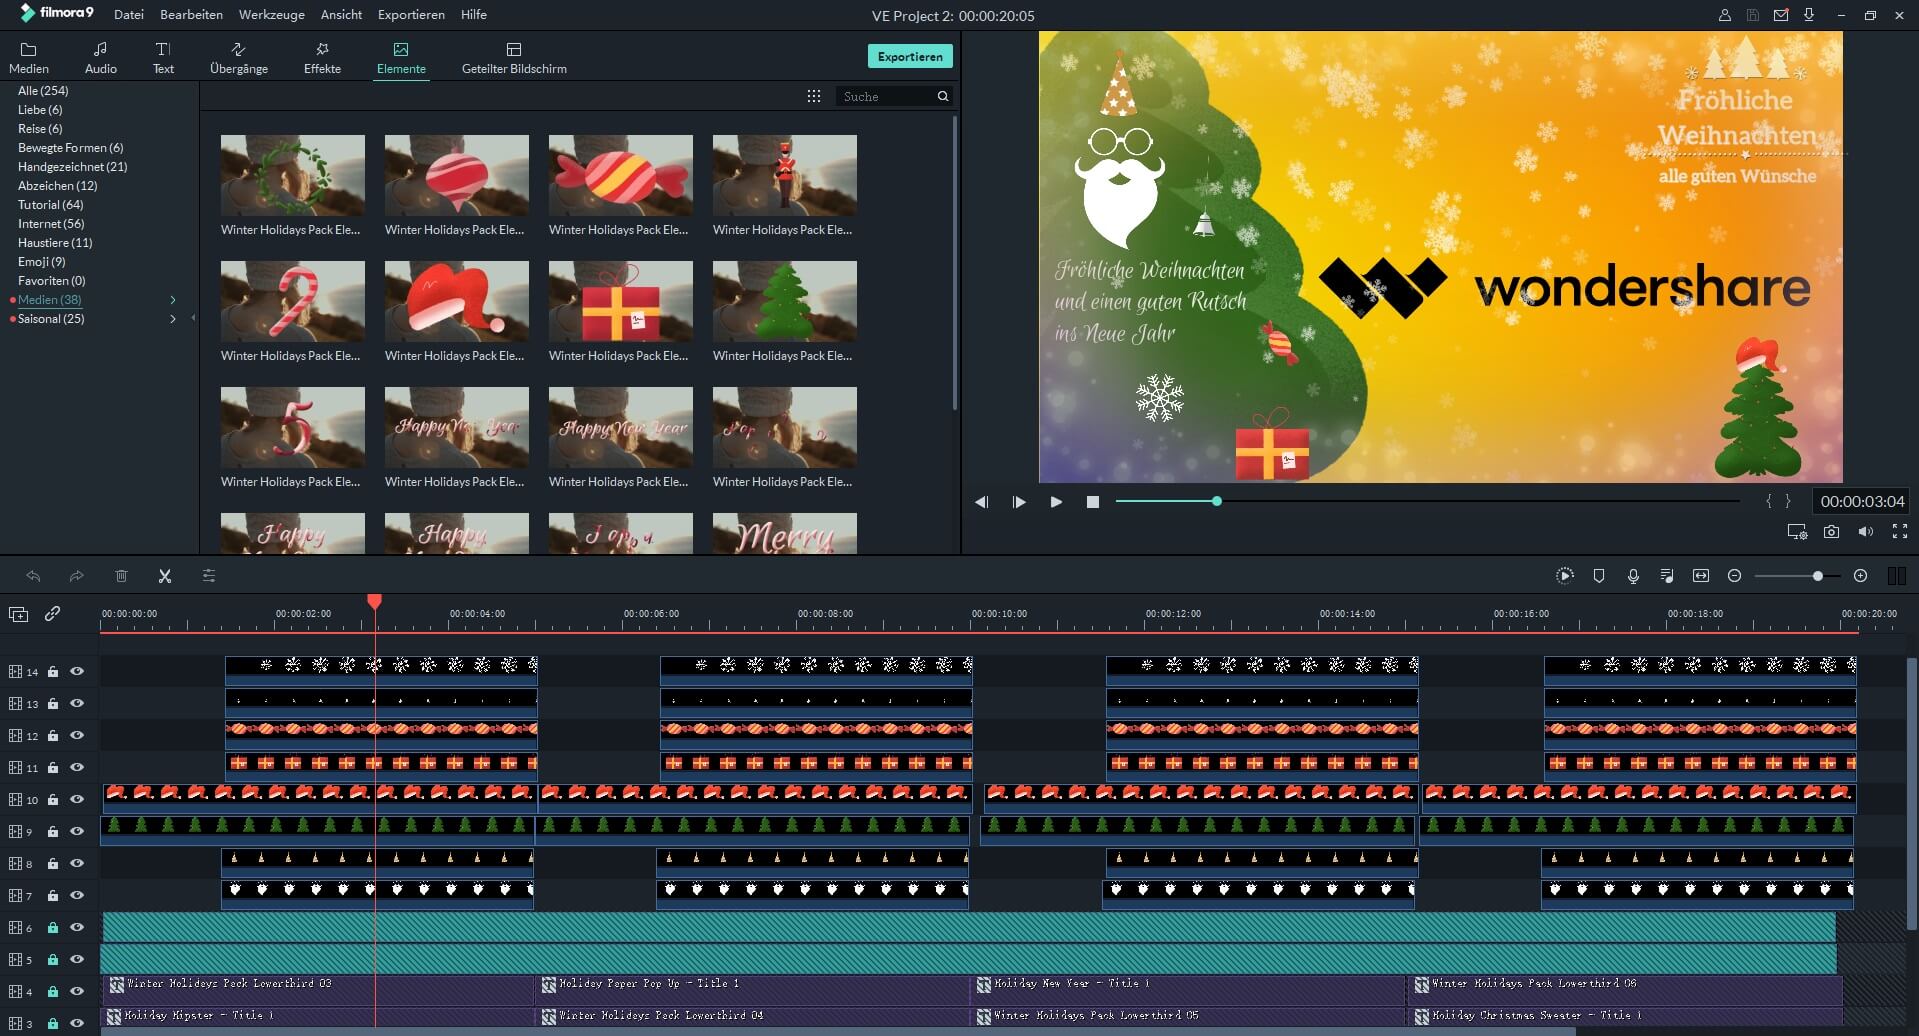The image size is (1919, 1036).
Task: Expand the Saisonal (25) category arrow
Action: point(173,319)
